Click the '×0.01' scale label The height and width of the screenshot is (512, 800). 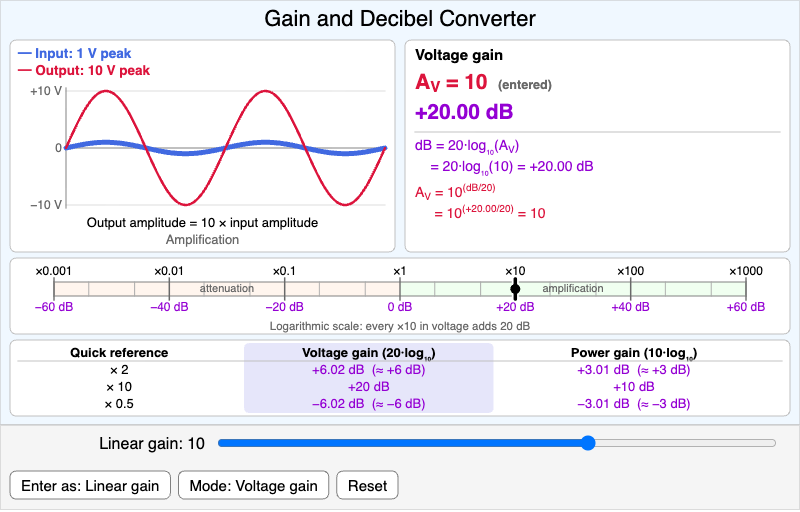click(x=169, y=271)
